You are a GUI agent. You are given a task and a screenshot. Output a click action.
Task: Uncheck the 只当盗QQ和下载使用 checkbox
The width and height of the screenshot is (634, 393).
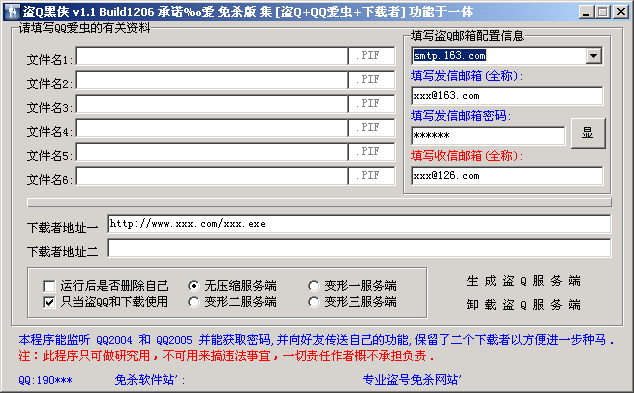[x=49, y=302]
